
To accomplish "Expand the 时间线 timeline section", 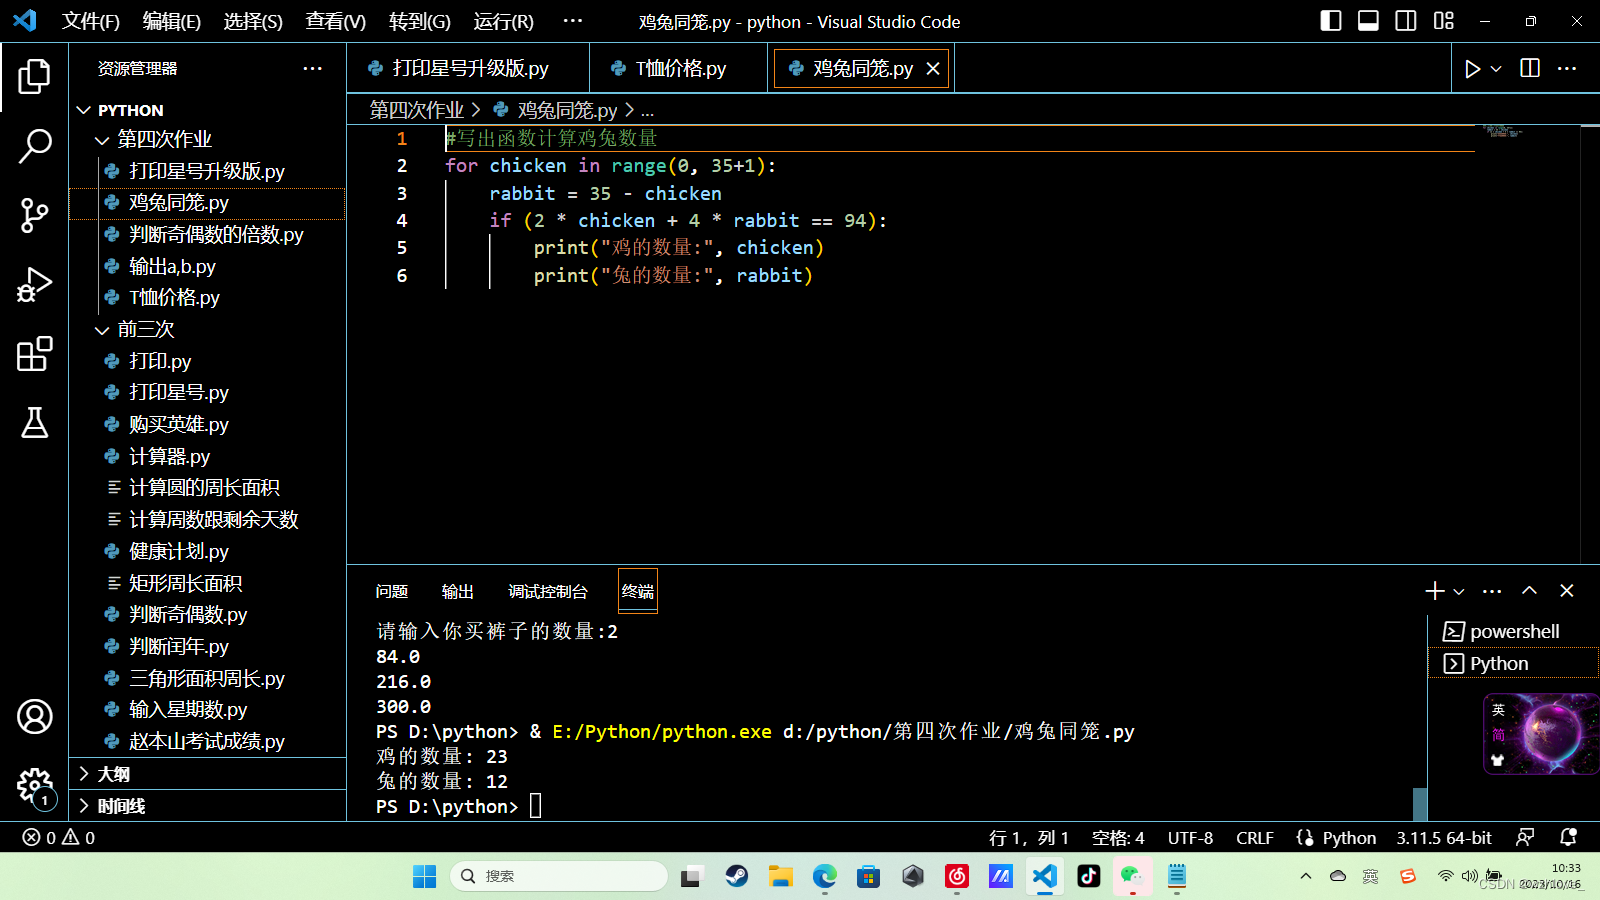I will point(208,806).
